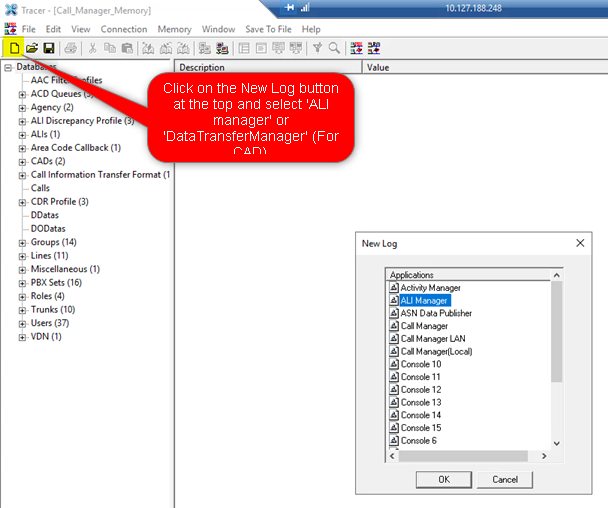Open the Edit menu
The image size is (608, 508).
[x=53, y=29]
